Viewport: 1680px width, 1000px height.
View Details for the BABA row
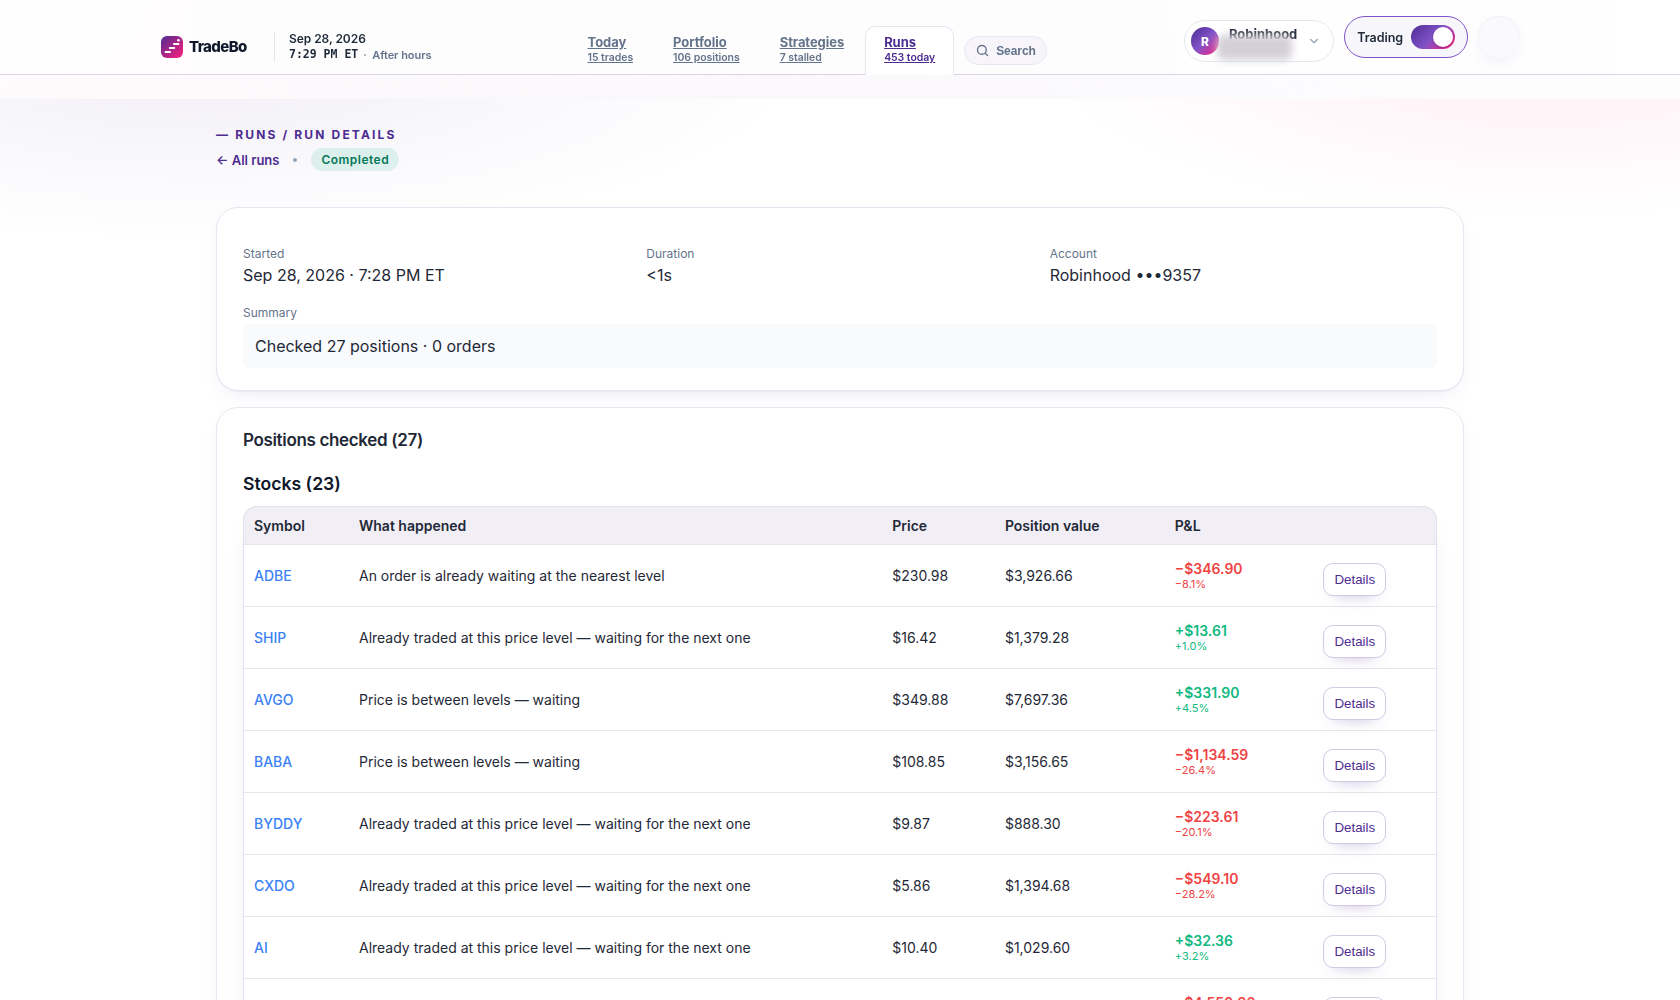(1354, 766)
